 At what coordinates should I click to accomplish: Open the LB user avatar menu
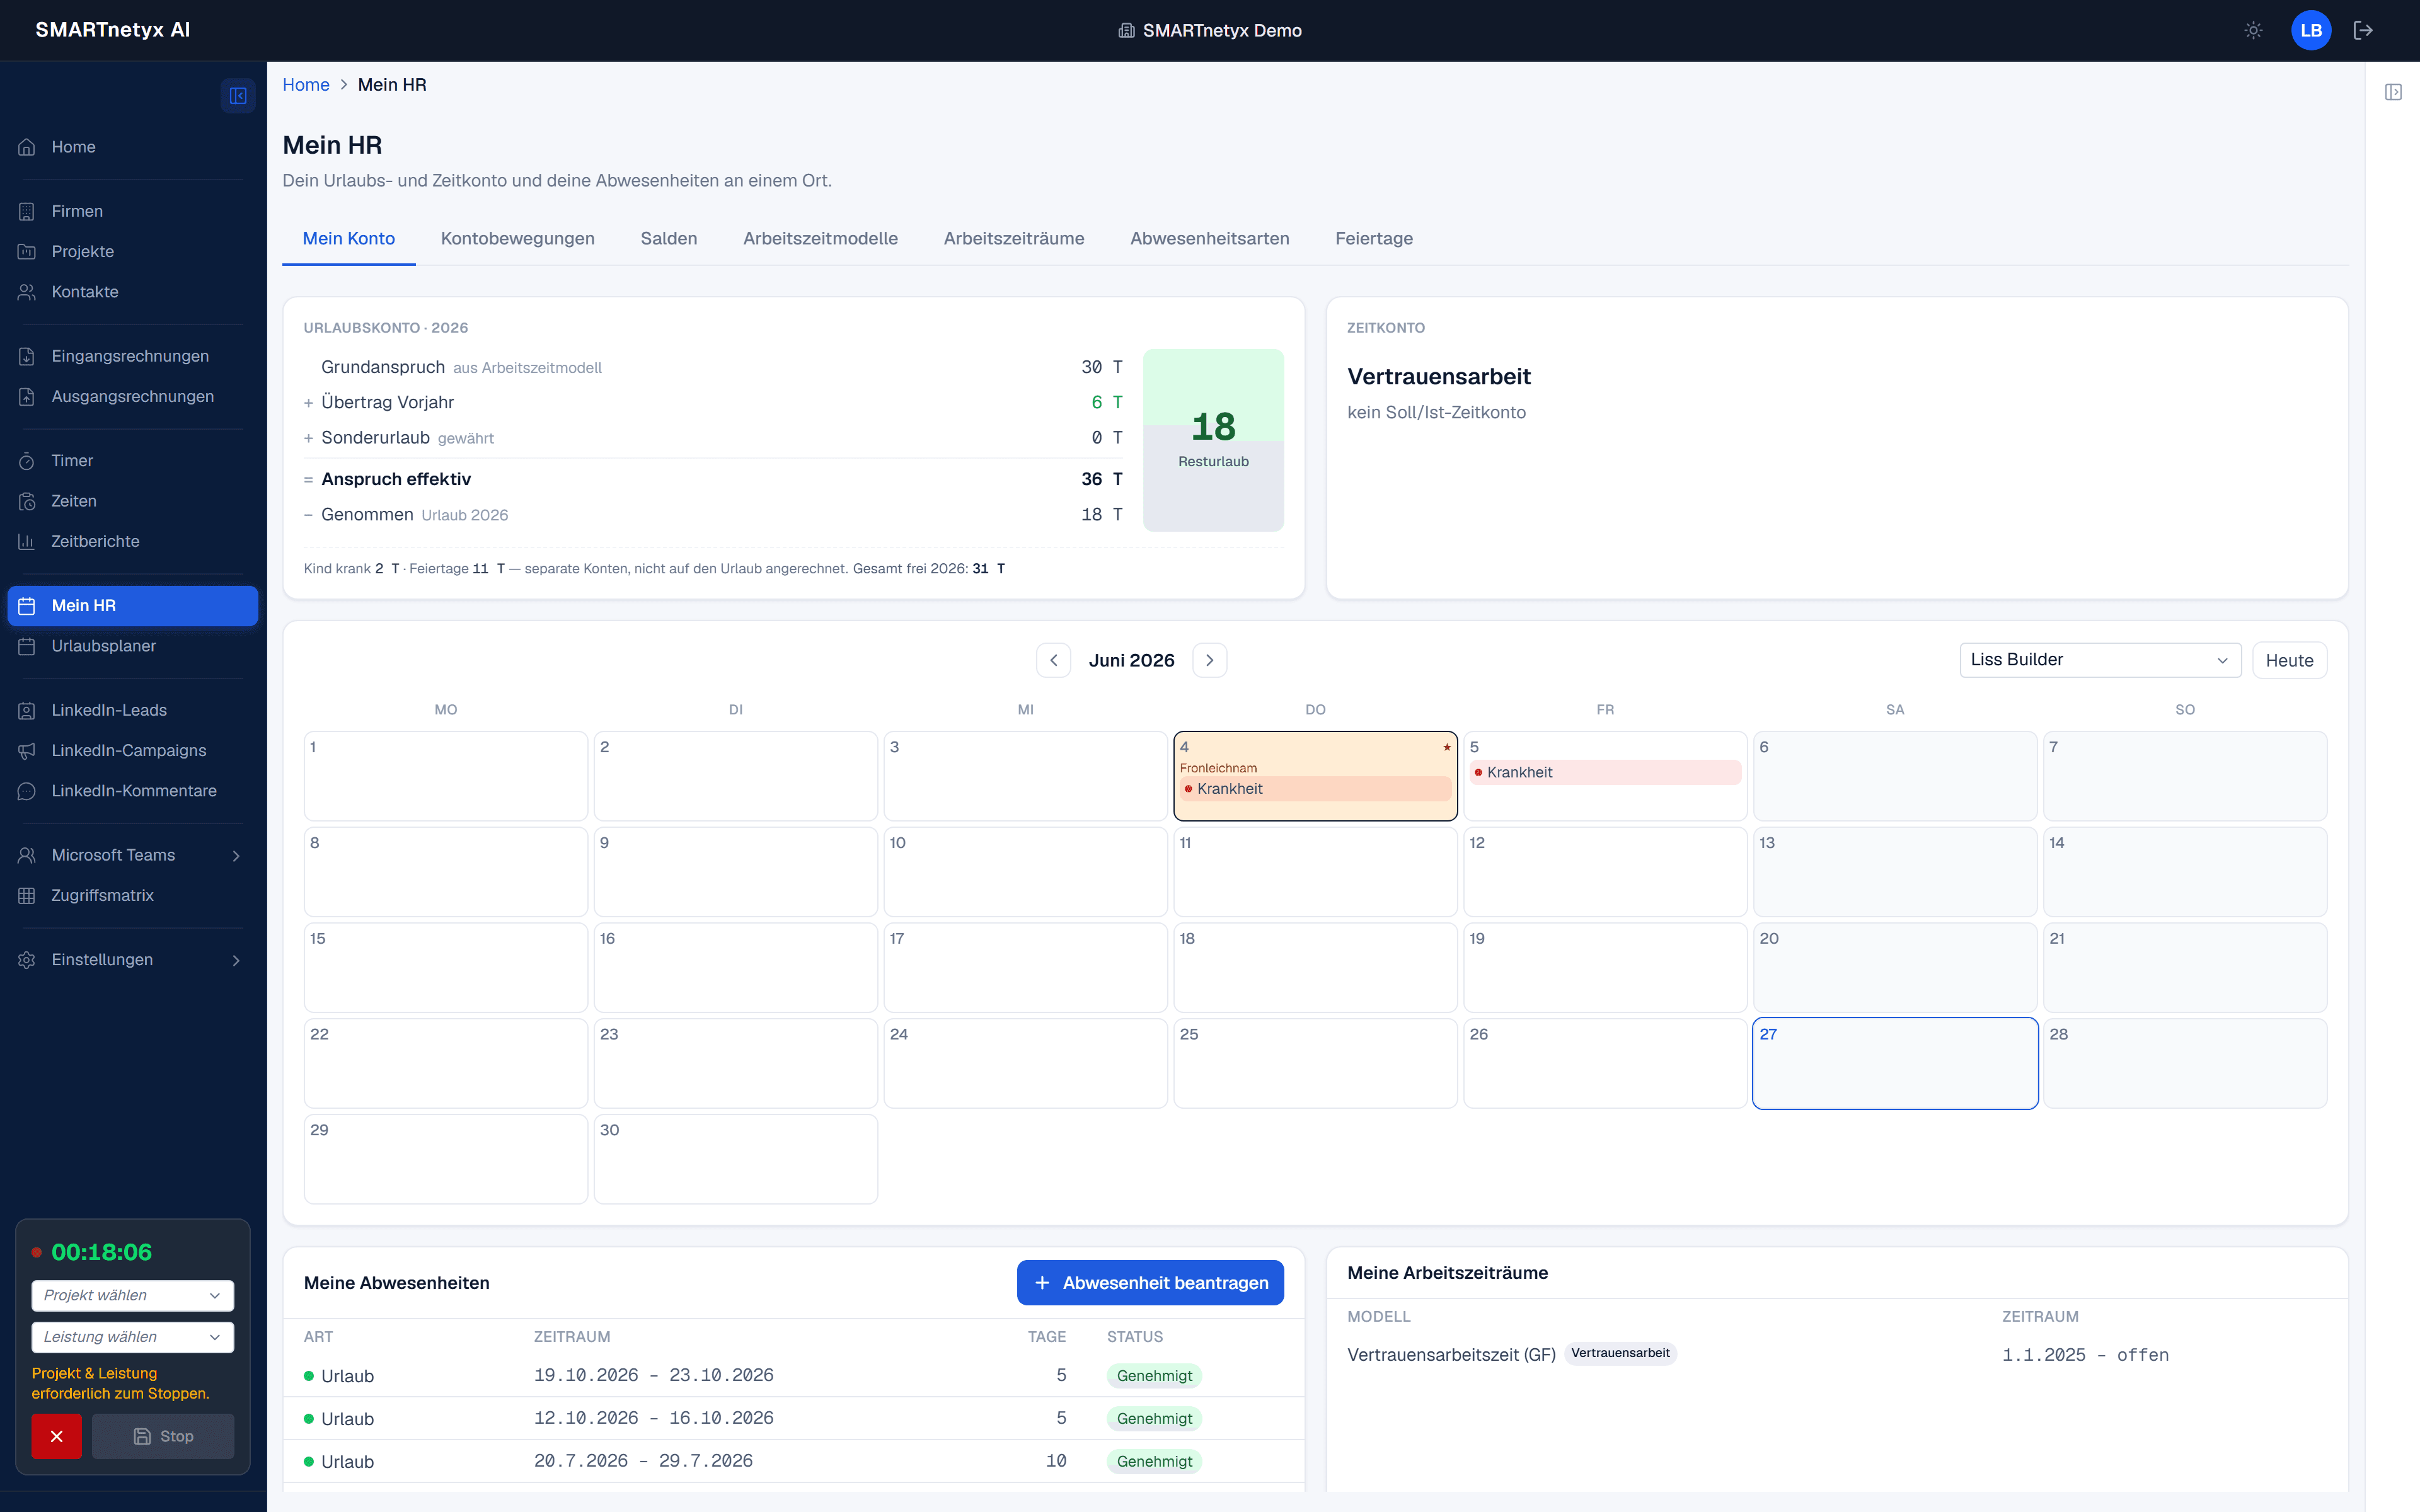2311,30
